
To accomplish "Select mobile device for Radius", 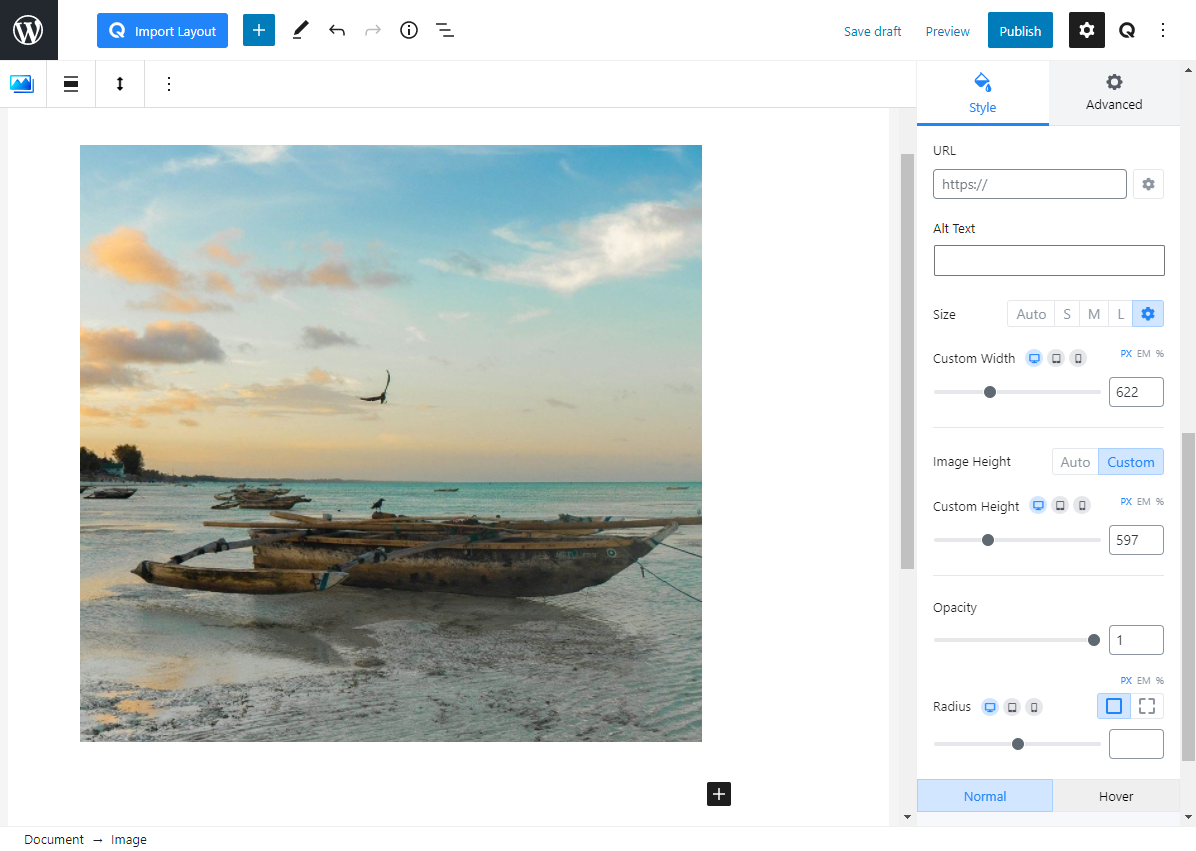I will pos(1034,707).
